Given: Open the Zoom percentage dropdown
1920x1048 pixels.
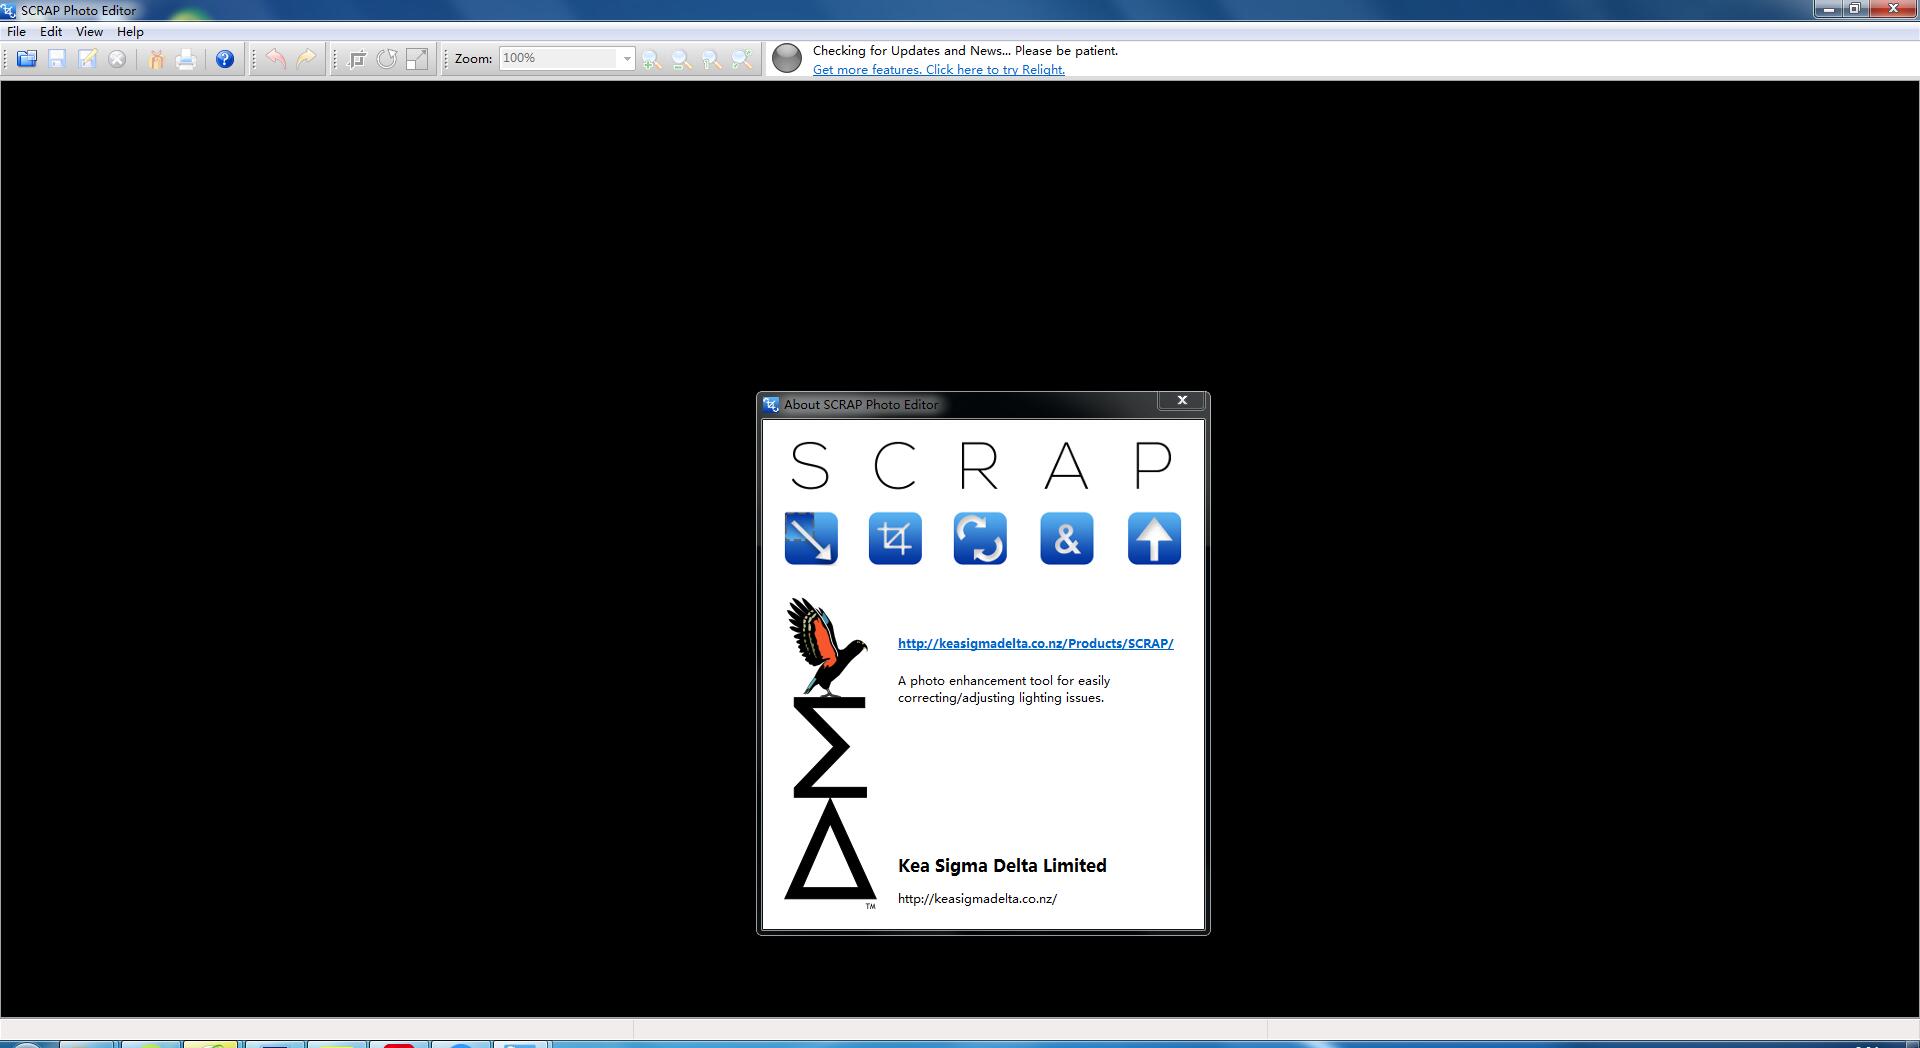Looking at the screenshot, I should (627, 58).
